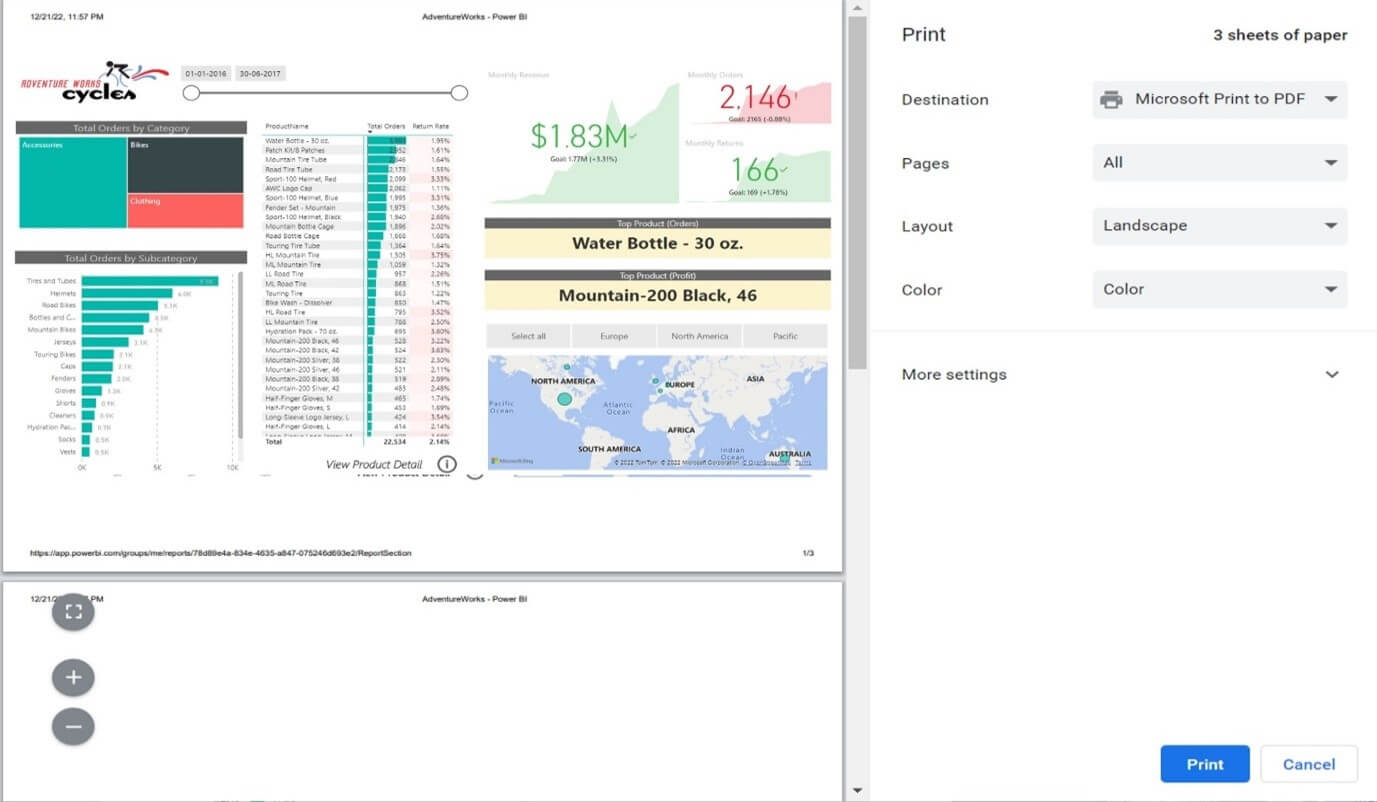Open the Pages dropdown set to All
The image size is (1377, 802).
tap(1220, 163)
